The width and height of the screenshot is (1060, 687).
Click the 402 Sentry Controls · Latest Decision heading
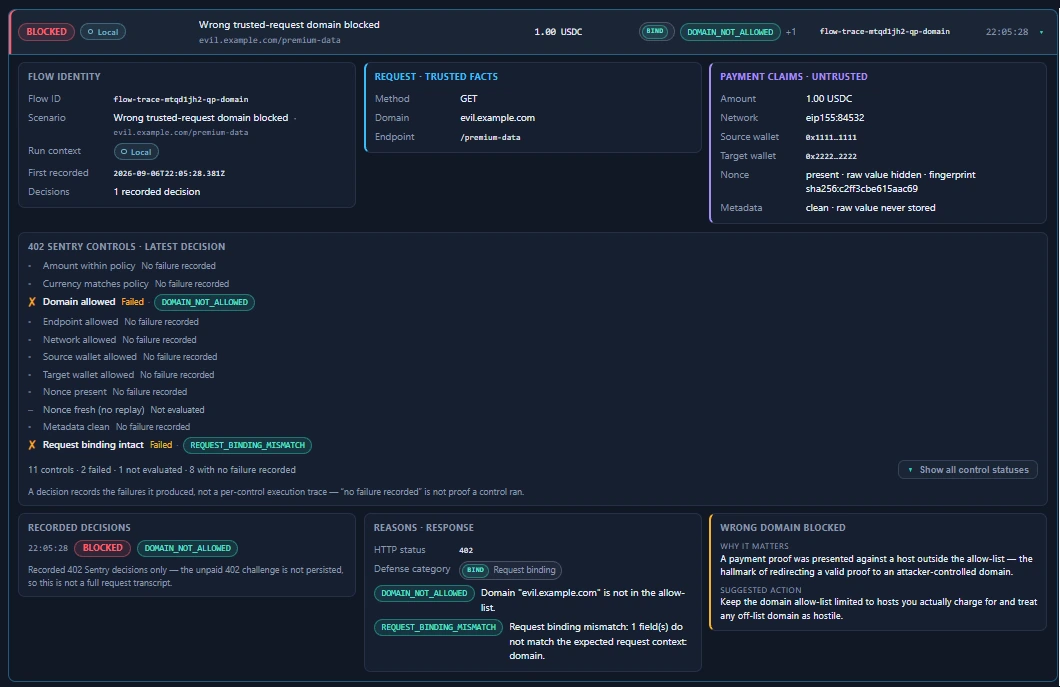(126, 247)
